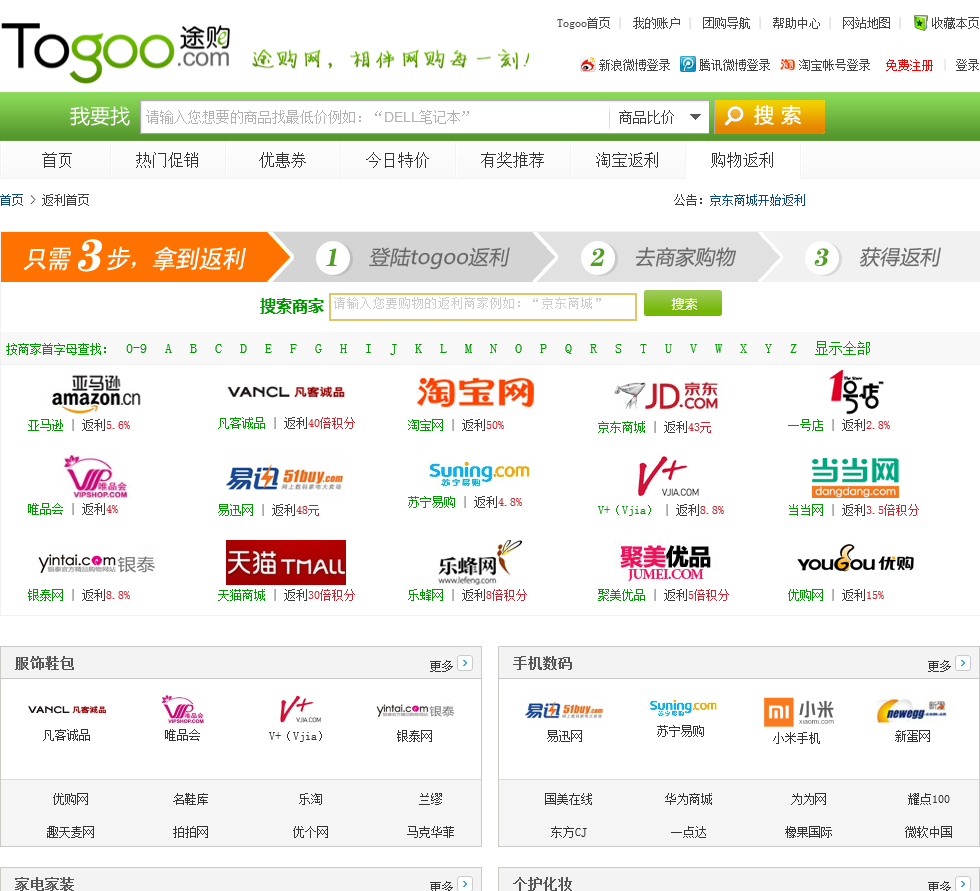Click the 团购导航 link
980x891 pixels.
(x=726, y=23)
